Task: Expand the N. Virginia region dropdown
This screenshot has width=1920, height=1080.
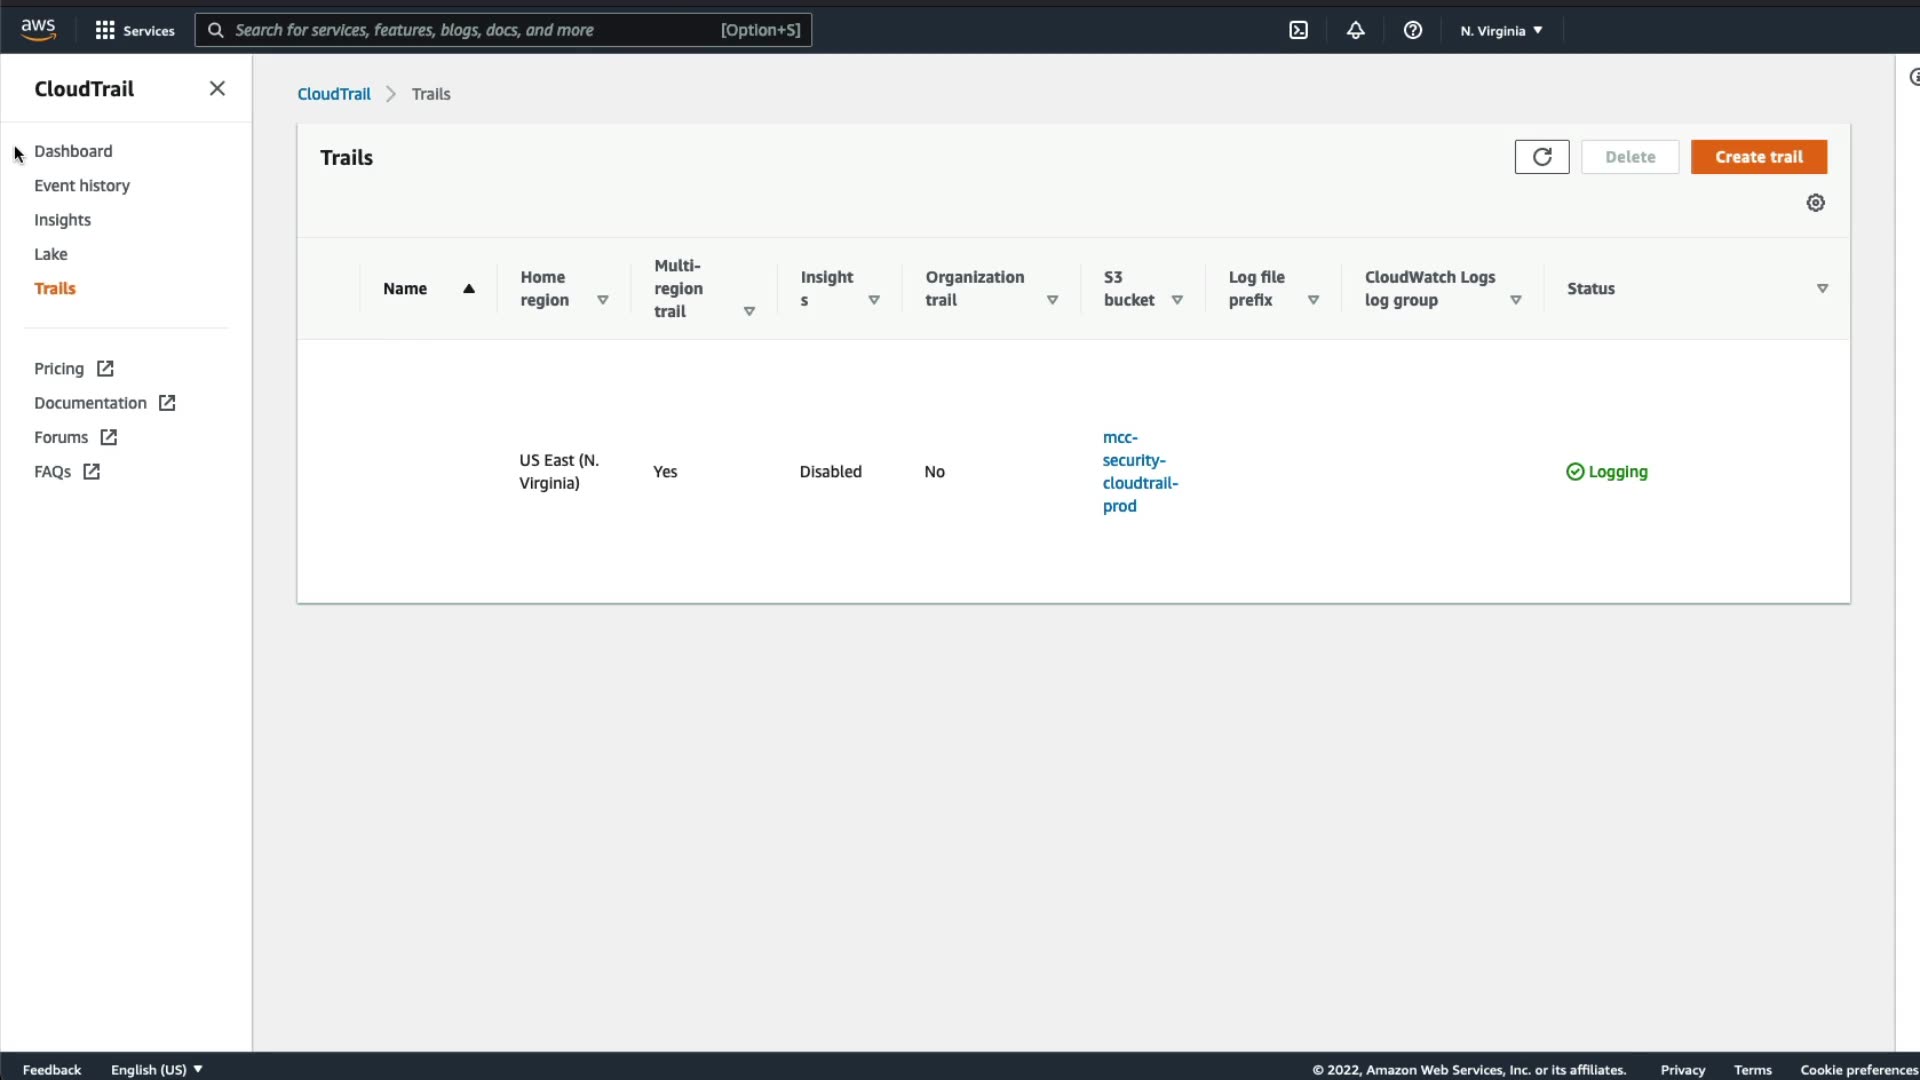Action: click(x=1500, y=31)
